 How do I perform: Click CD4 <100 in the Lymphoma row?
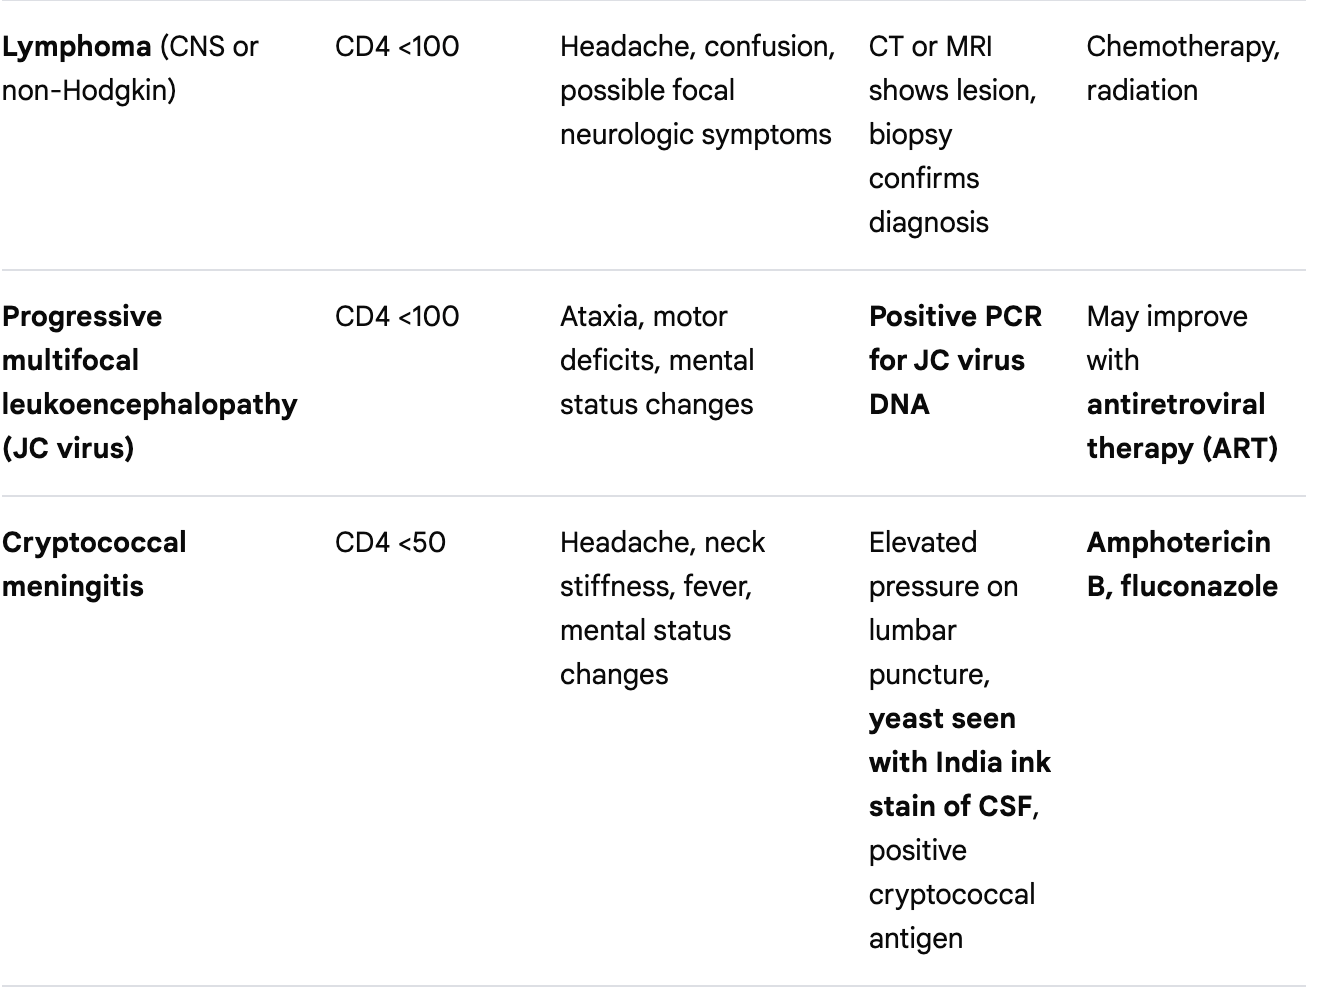[397, 47]
